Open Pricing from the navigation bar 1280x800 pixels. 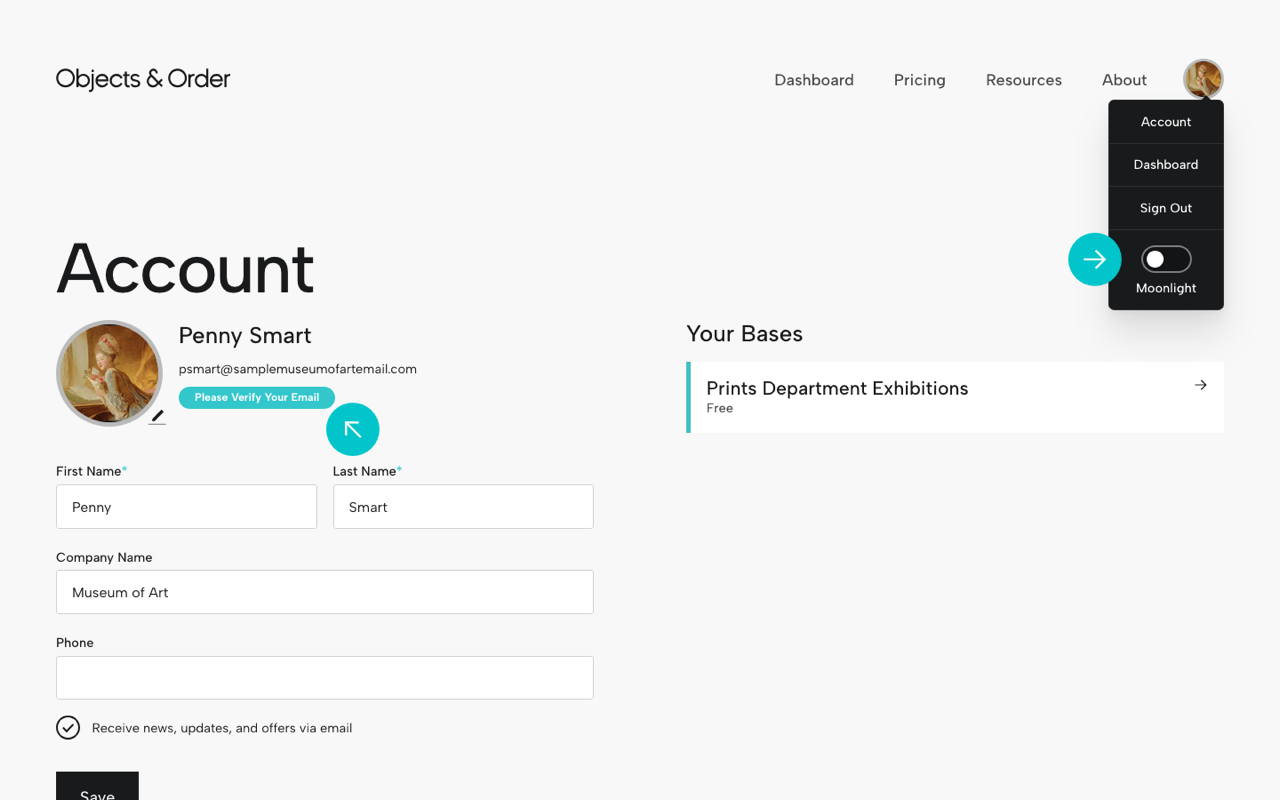919,80
